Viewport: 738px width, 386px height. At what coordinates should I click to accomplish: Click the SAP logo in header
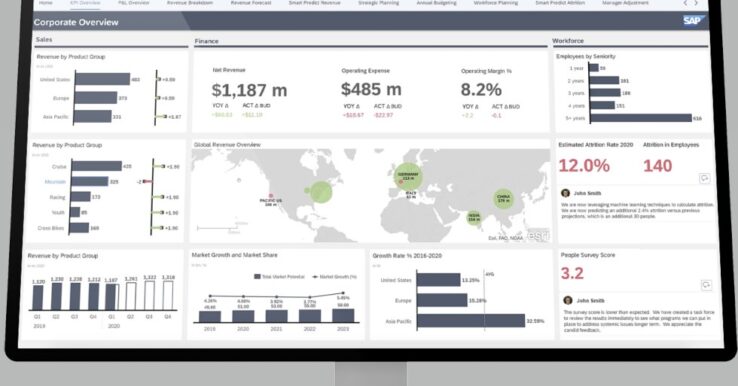694,20
